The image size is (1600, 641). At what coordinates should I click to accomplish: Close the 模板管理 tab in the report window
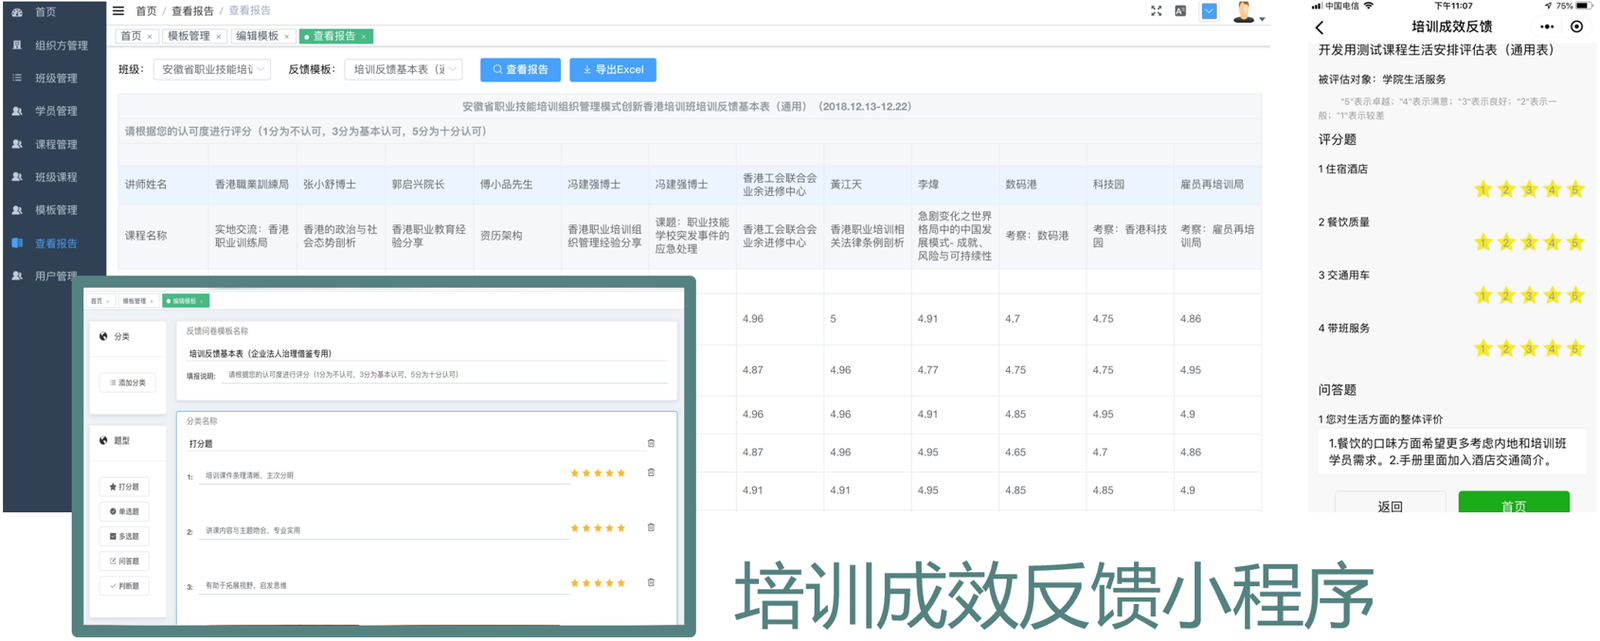218,37
